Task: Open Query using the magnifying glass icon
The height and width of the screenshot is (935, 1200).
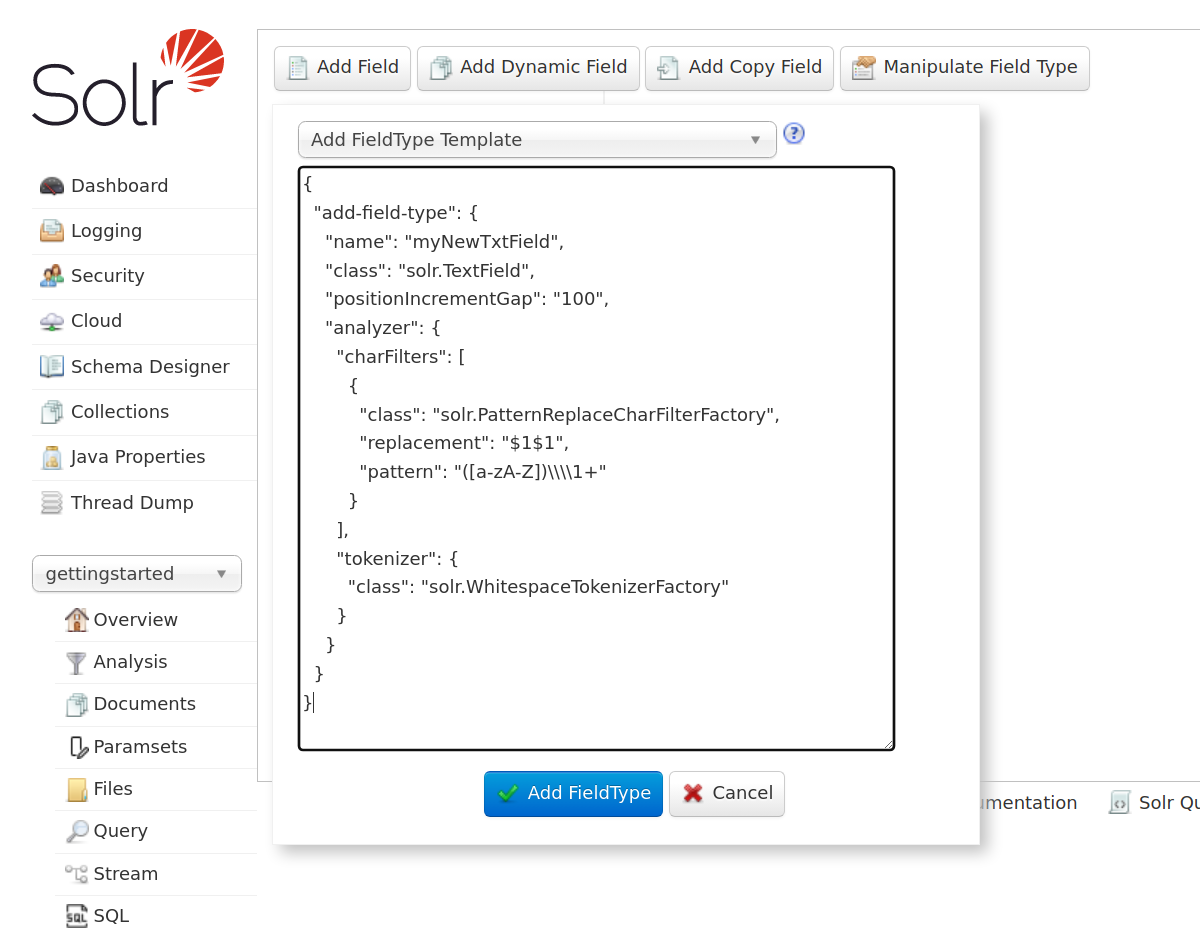Action: 75,831
